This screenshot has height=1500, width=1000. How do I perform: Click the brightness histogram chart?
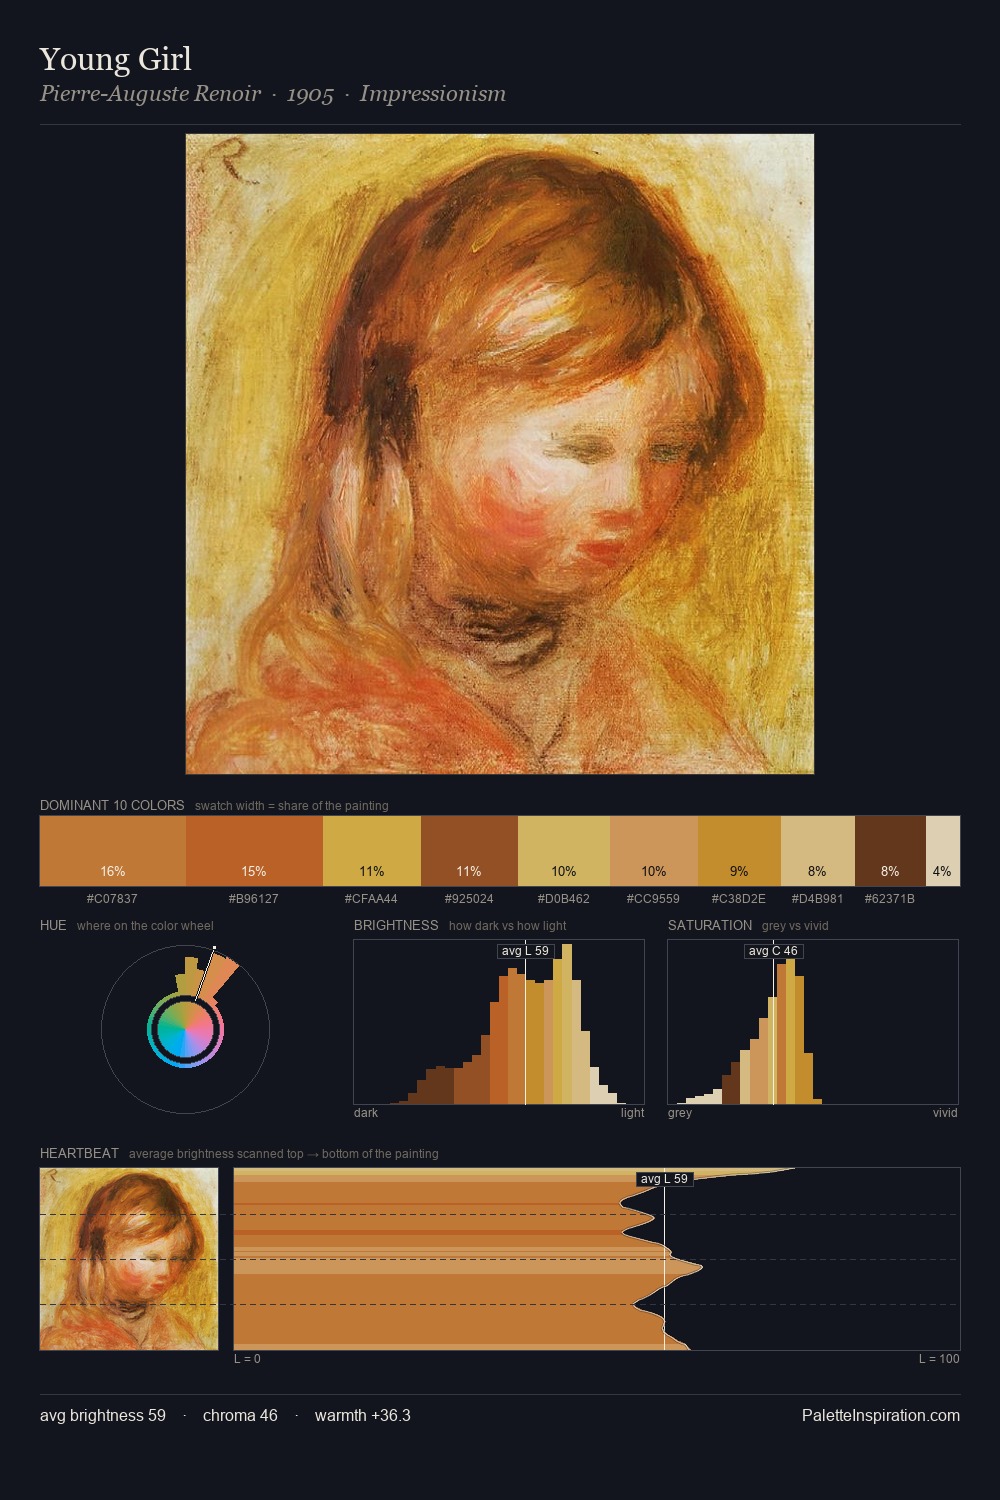(x=499, y=1022)
